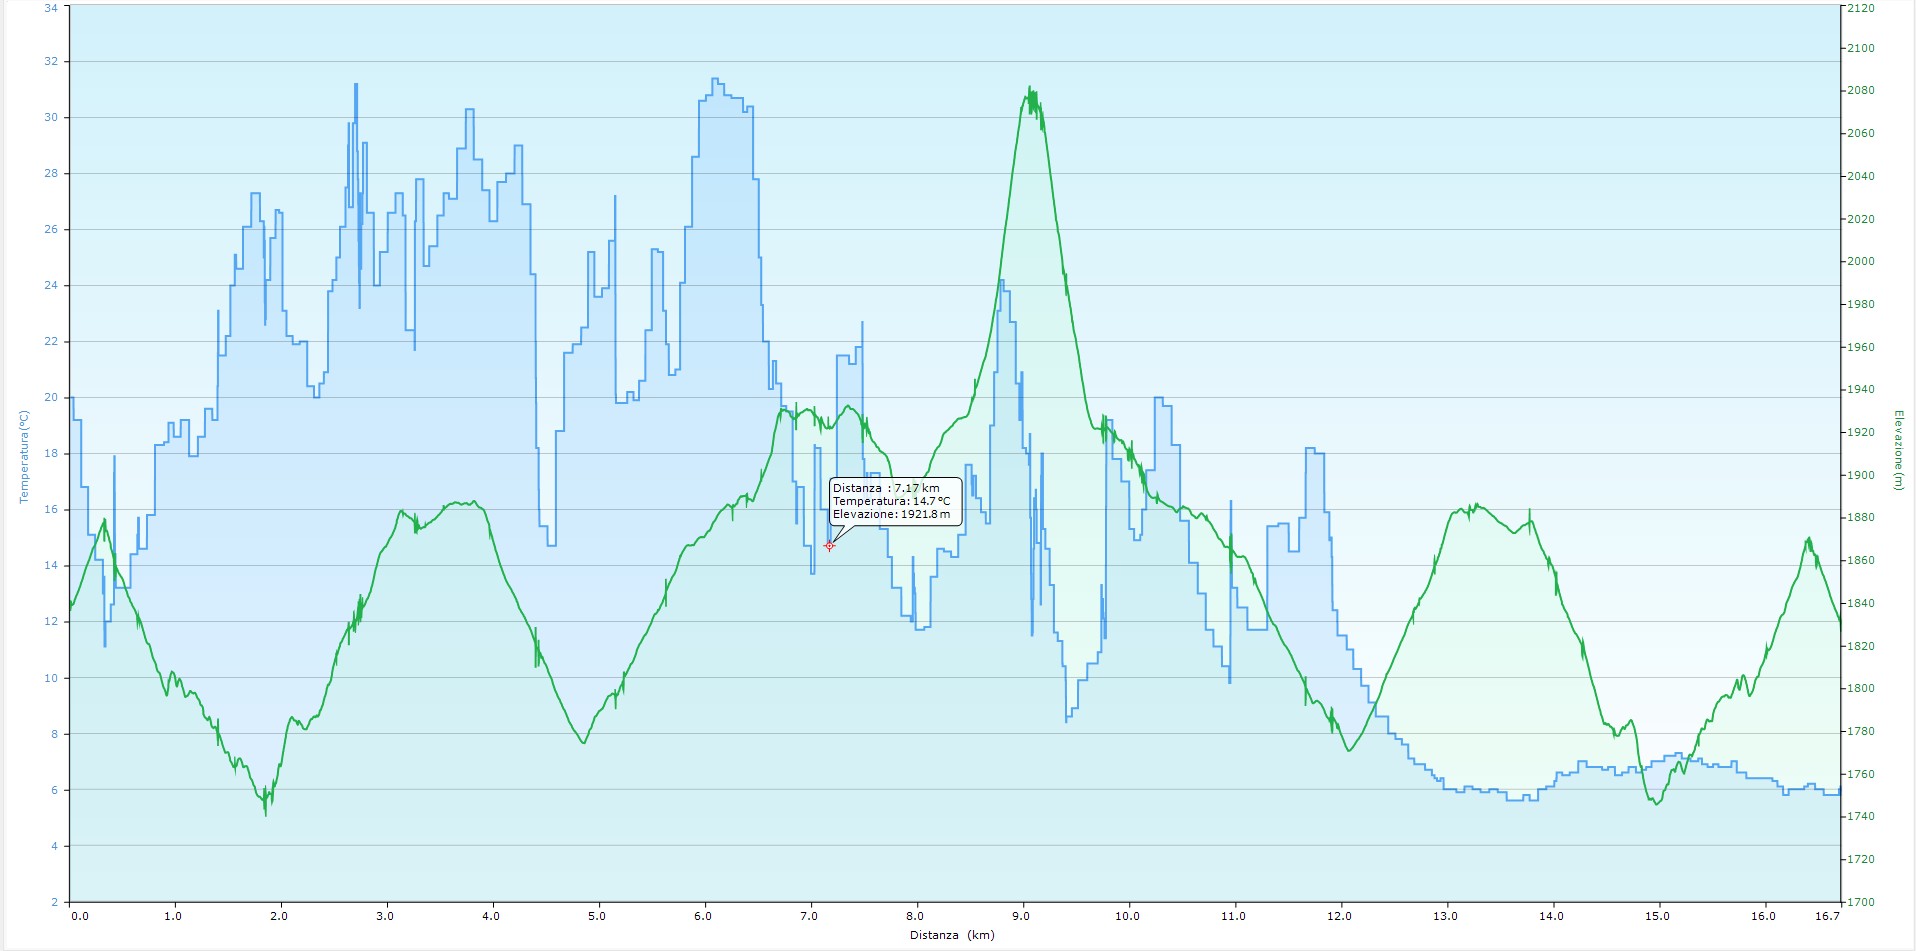Click the 2120 label on the elevation axis
1916x951 pixels.
[x=1861, y=8]
